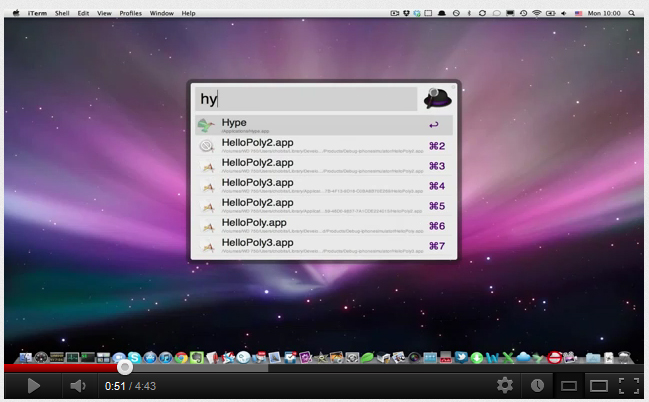Image resolution: width=649 pixels, height=402 pixels.
Task: Open Skype from the Dock
Action: [135, 357]
